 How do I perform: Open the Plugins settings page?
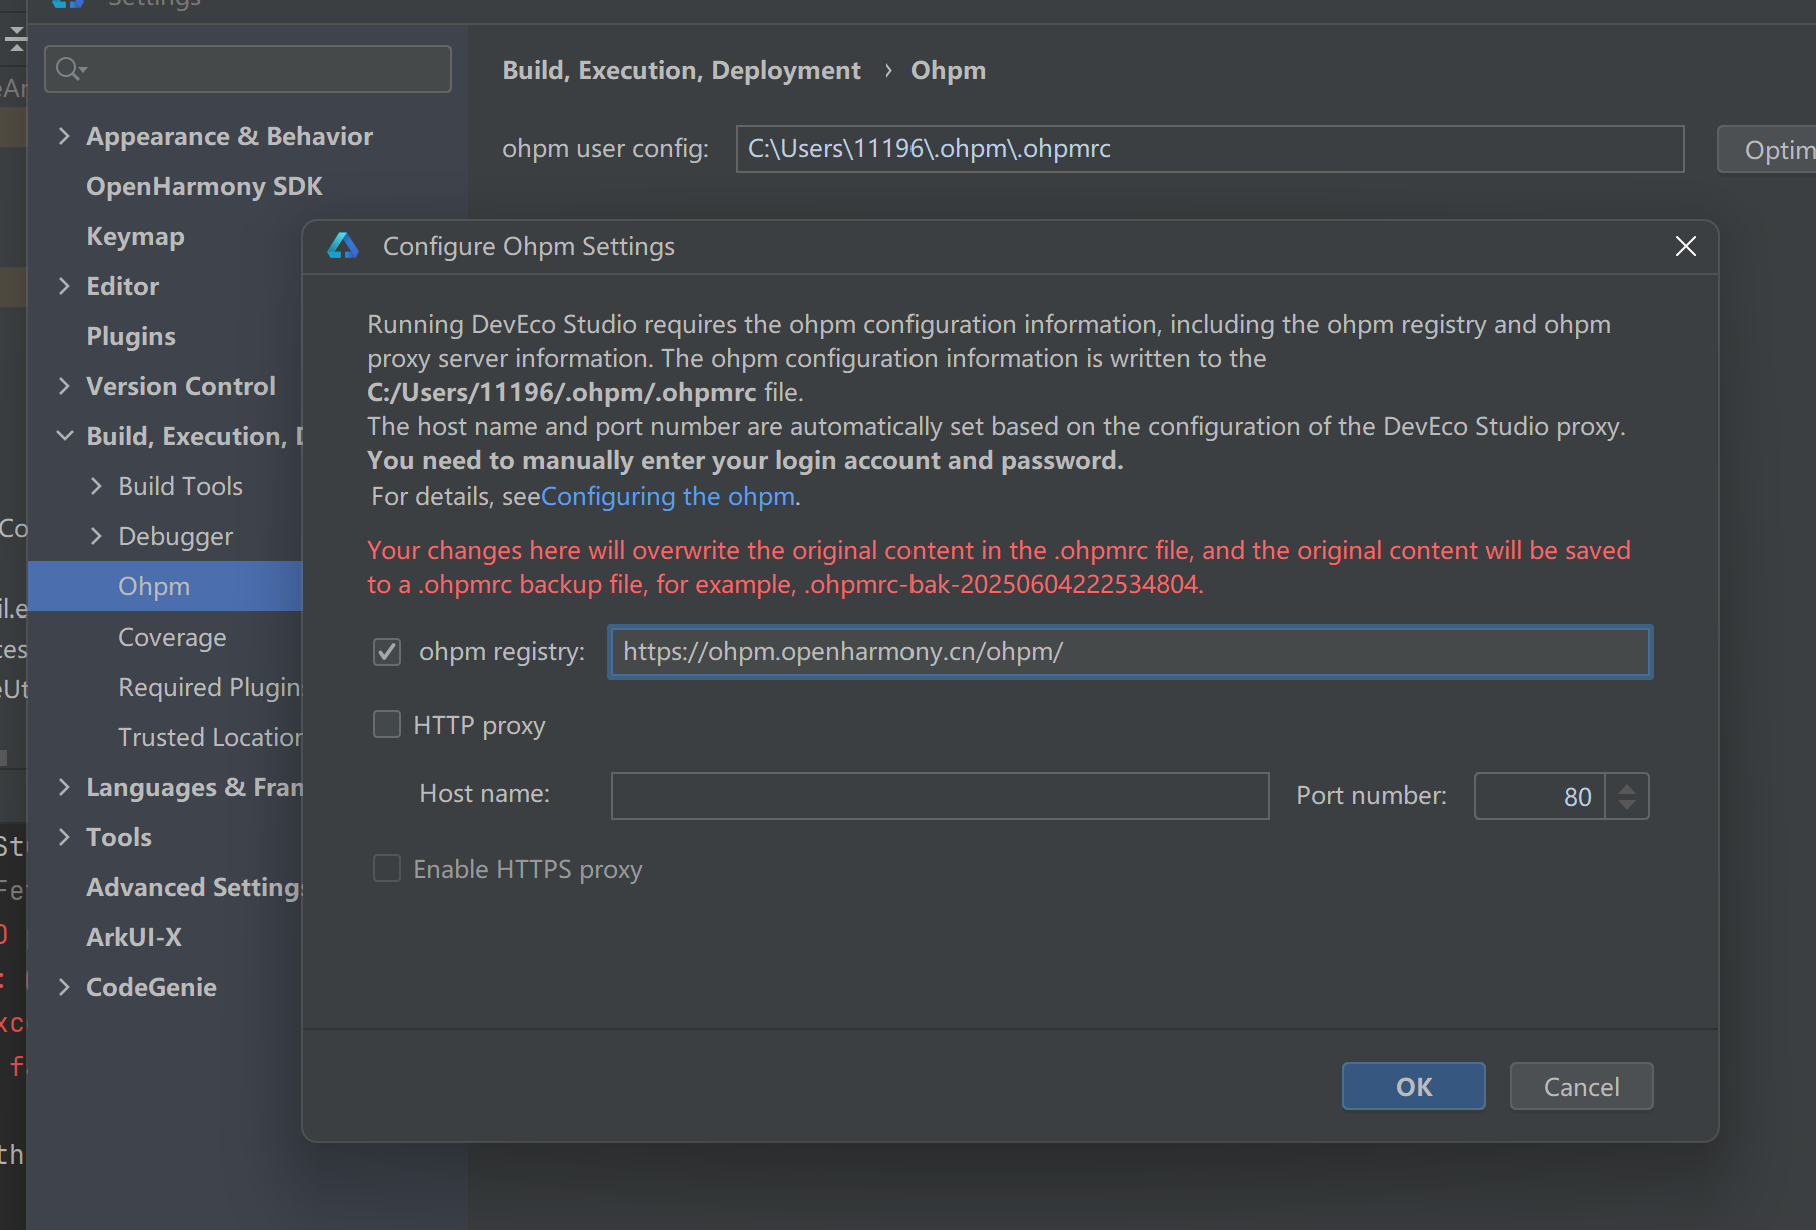[x=131, y=336]
